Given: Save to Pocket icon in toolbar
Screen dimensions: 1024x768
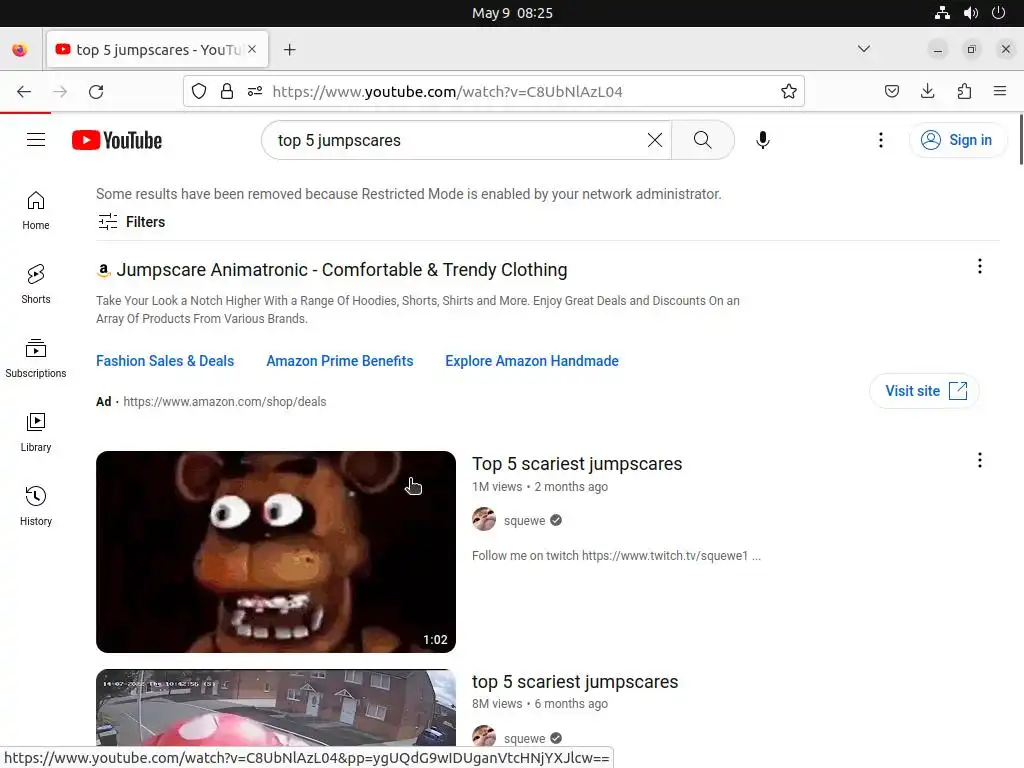Looking at the screenshot, I should coord(891,91).
